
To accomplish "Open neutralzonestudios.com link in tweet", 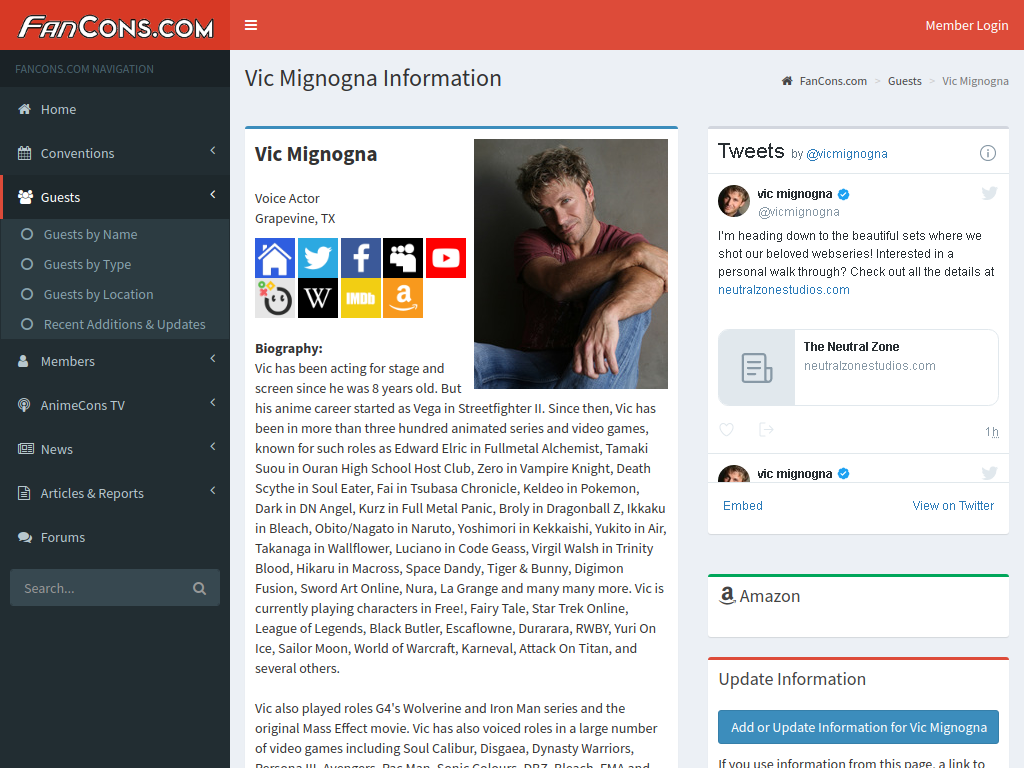I will click(784, 290).
